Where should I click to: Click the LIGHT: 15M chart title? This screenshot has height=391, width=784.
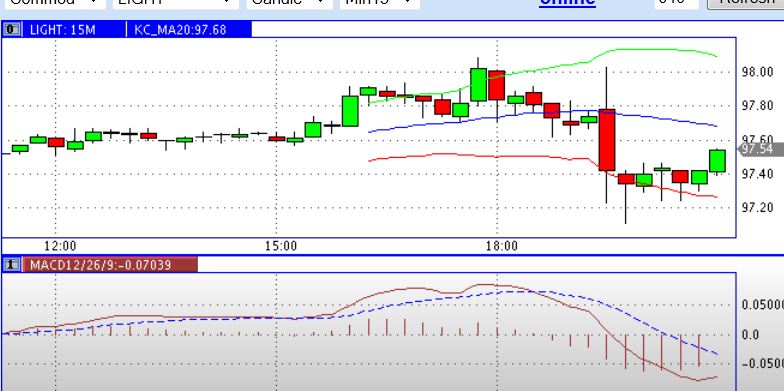click(62, 30)
